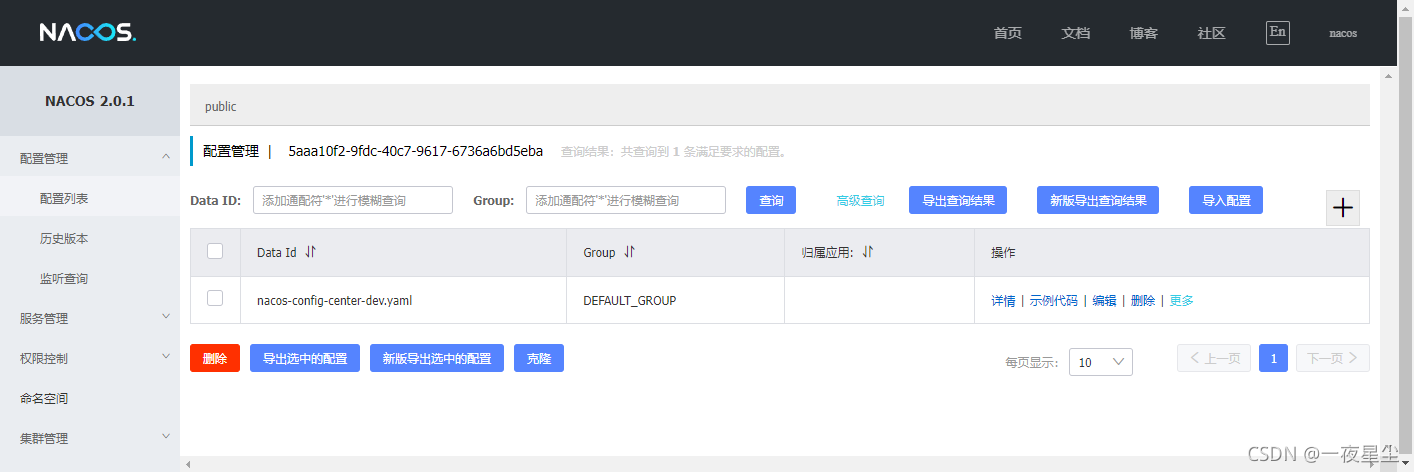This screenshot has width=1414, height=472.
Task: Click namespace ID 5aaa10f2-9fdc-40c7-9617-6736a6bd5eba
Action: (416, 152)
